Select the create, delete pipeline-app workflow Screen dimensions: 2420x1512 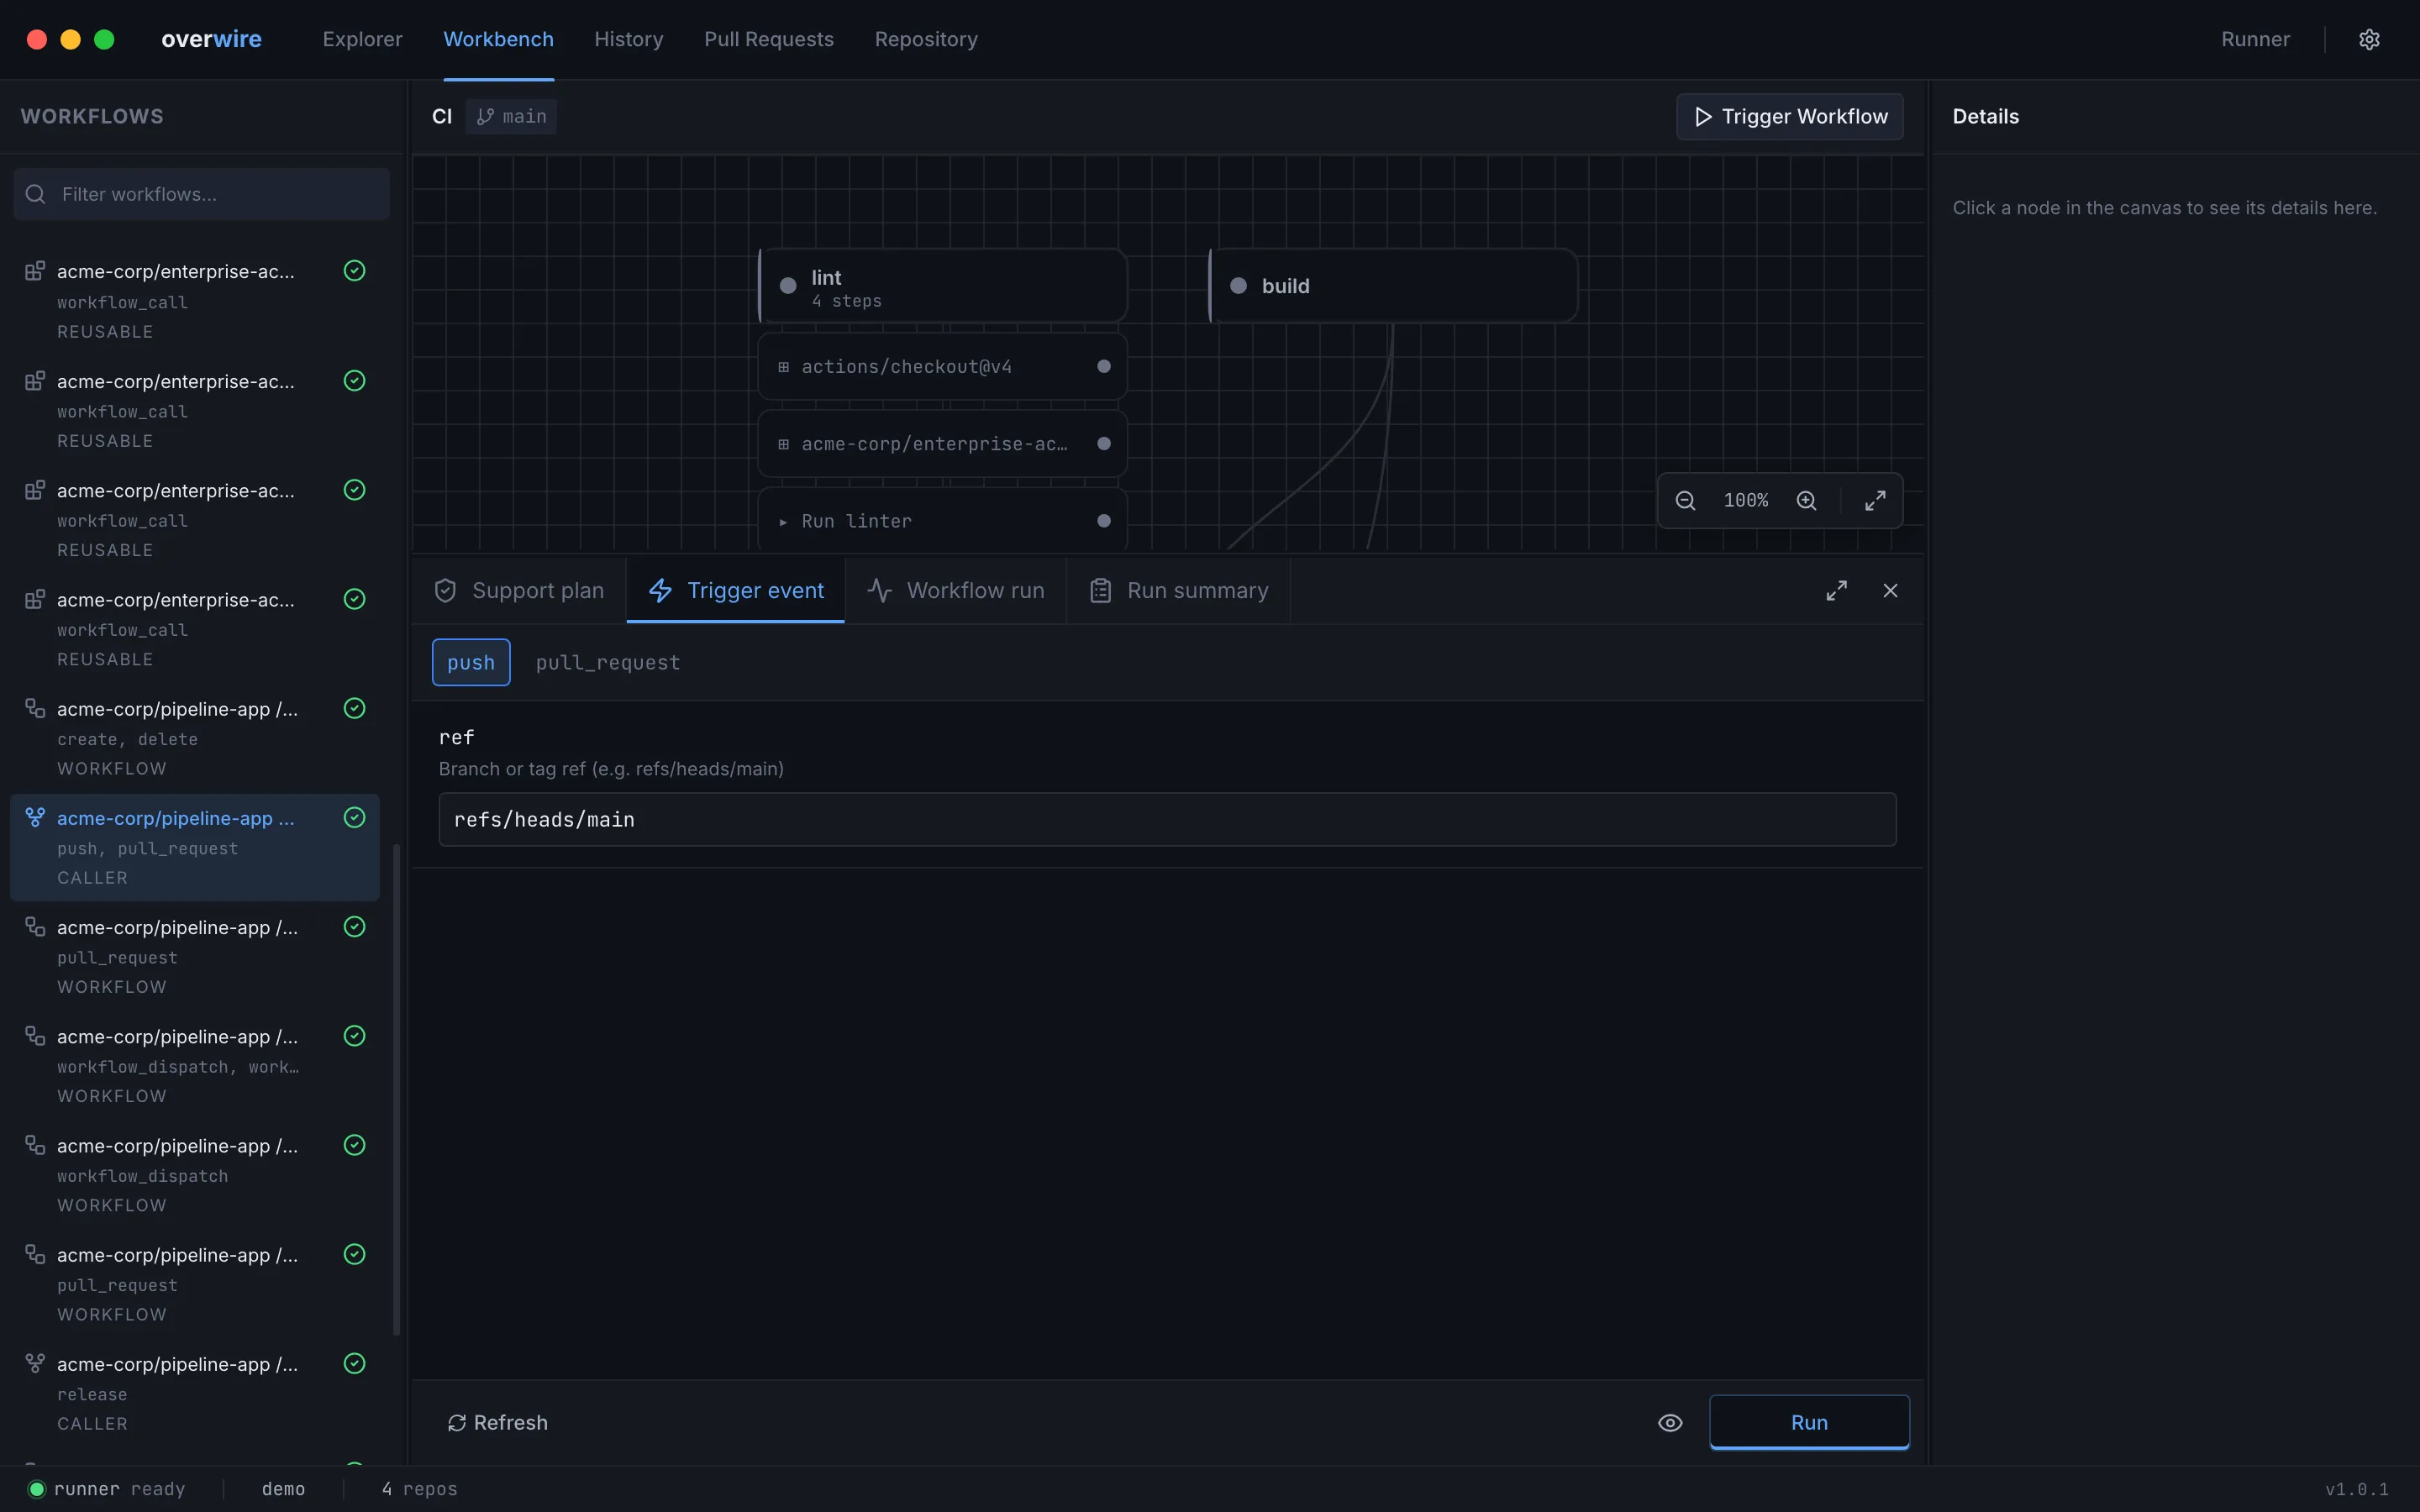click(195, 738)
